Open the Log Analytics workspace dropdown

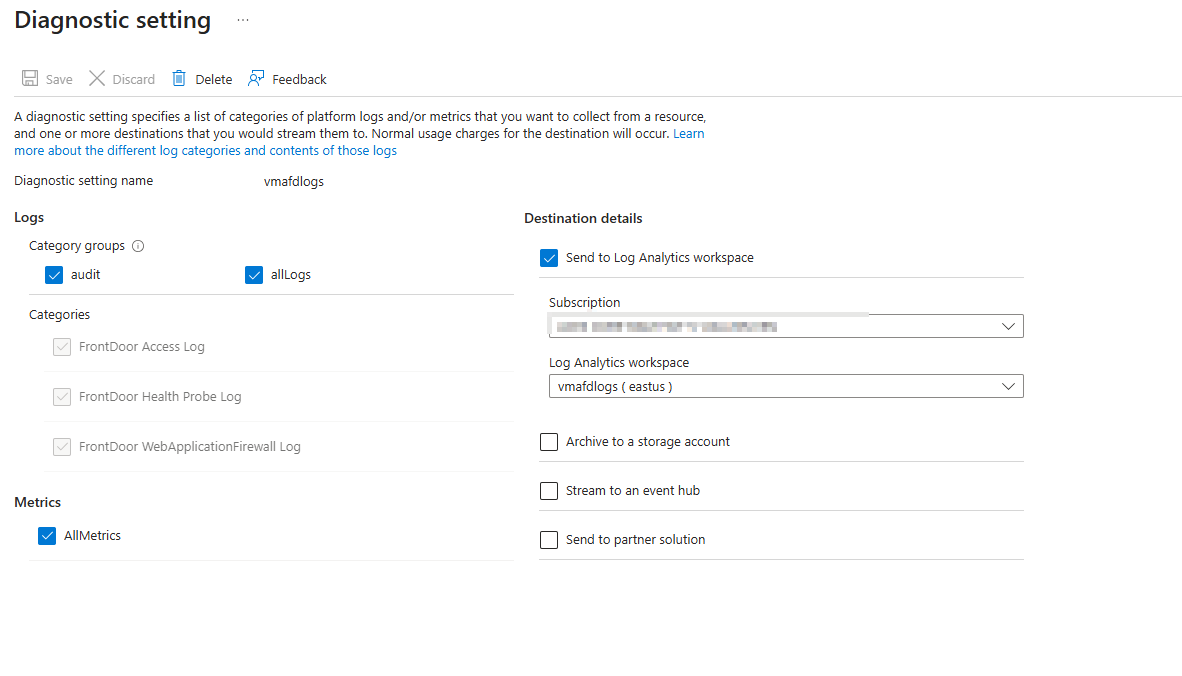(x=1008, y=386)
